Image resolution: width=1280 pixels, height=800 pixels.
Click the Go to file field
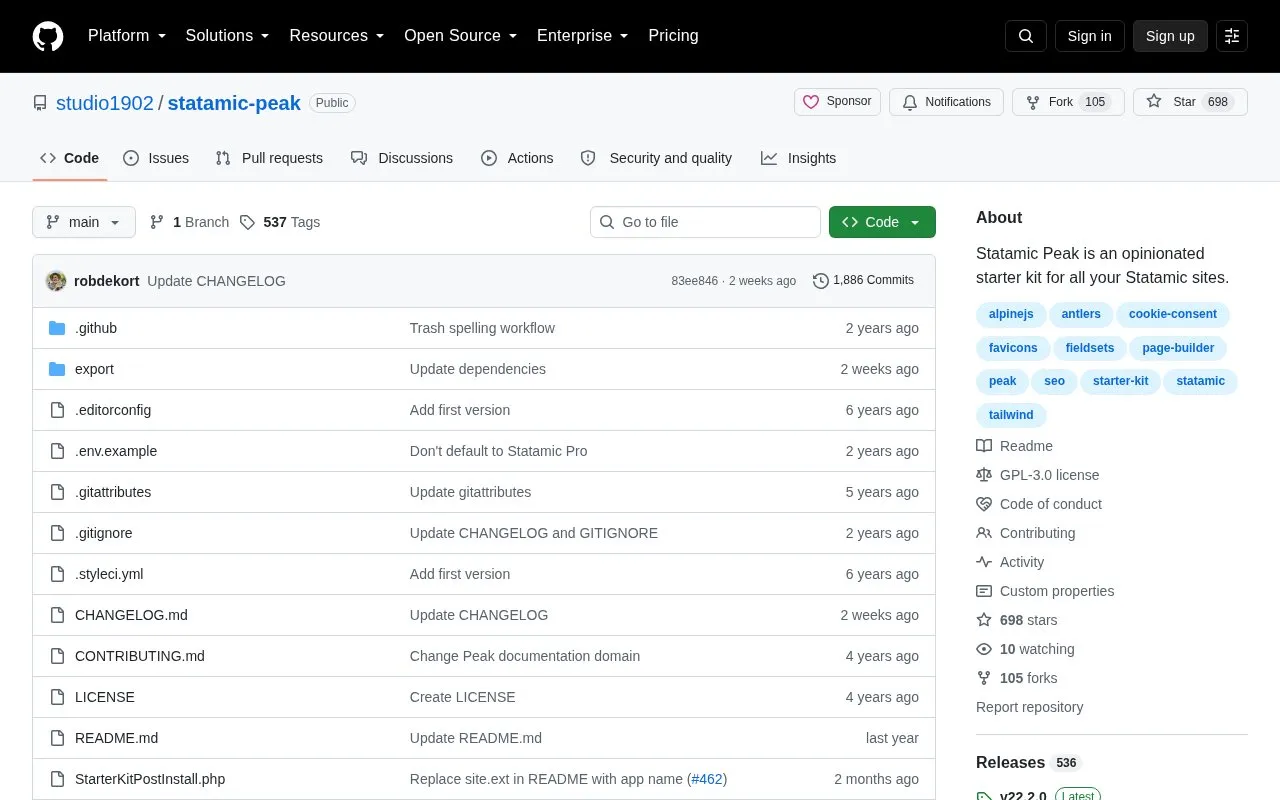tap(705, 222)
